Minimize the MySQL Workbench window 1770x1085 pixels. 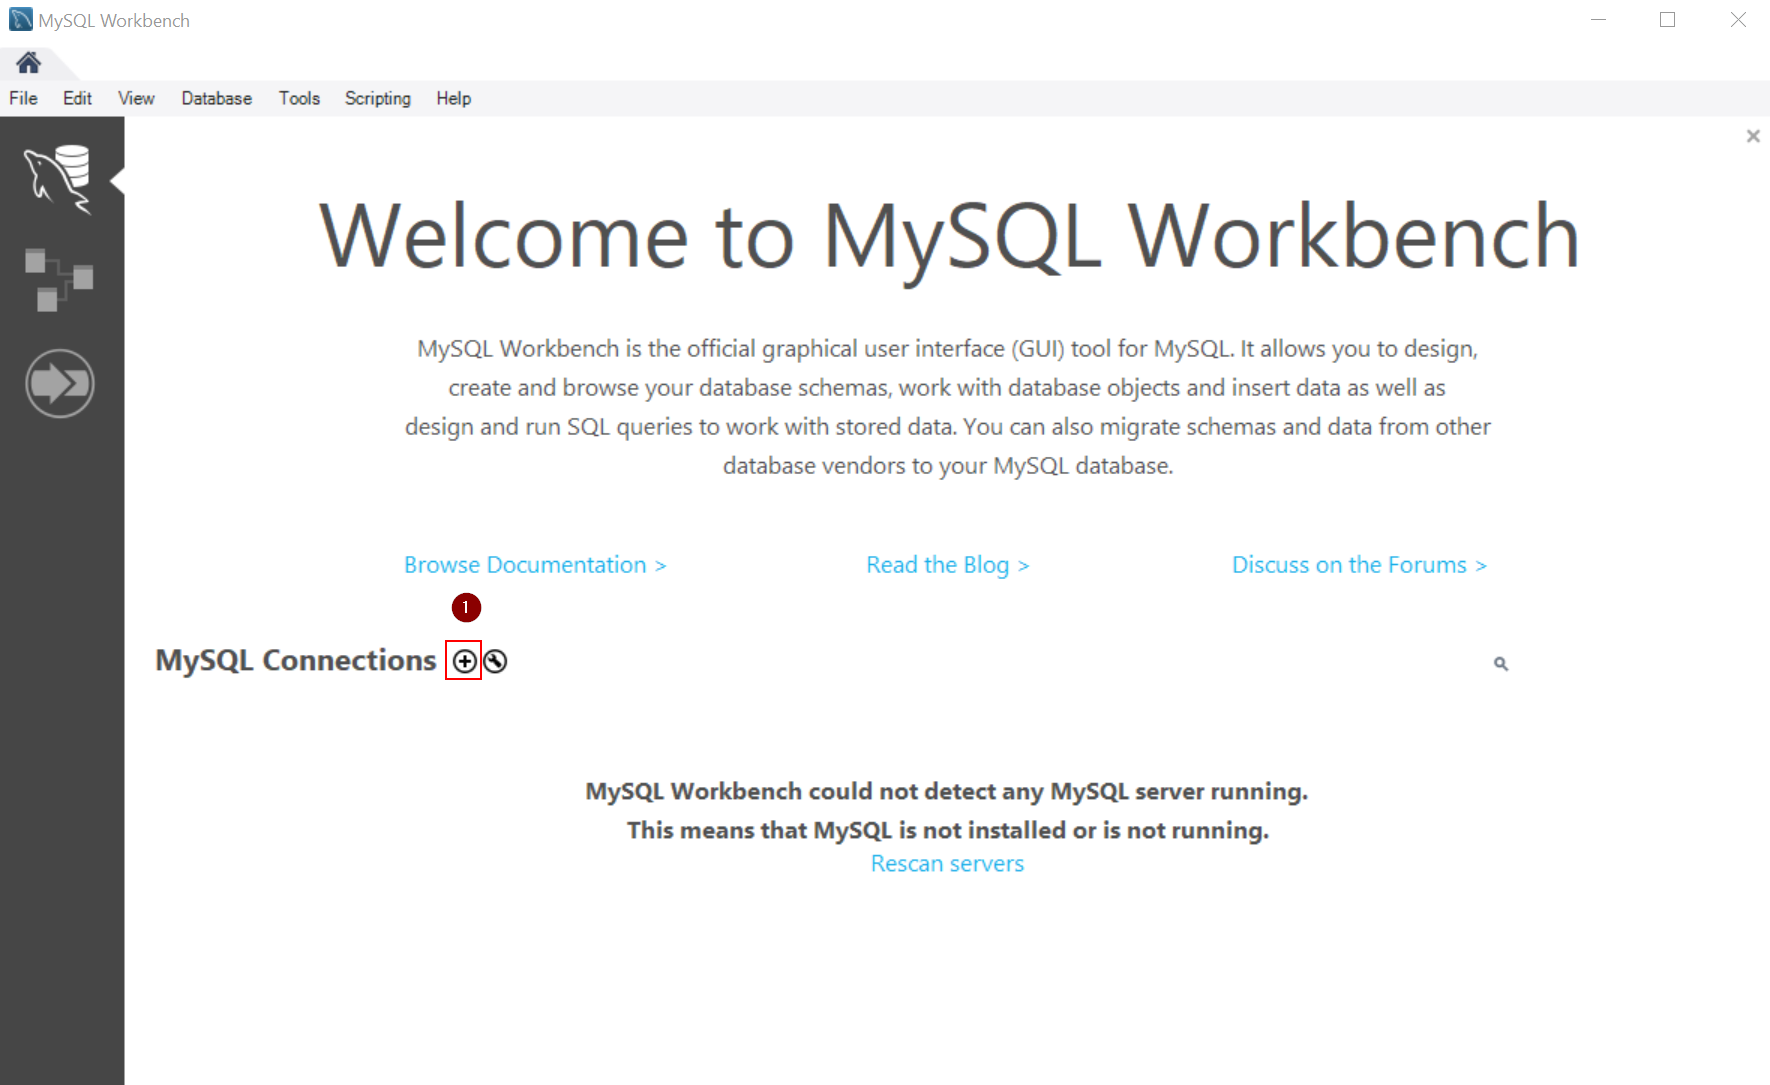point(1598,20)
